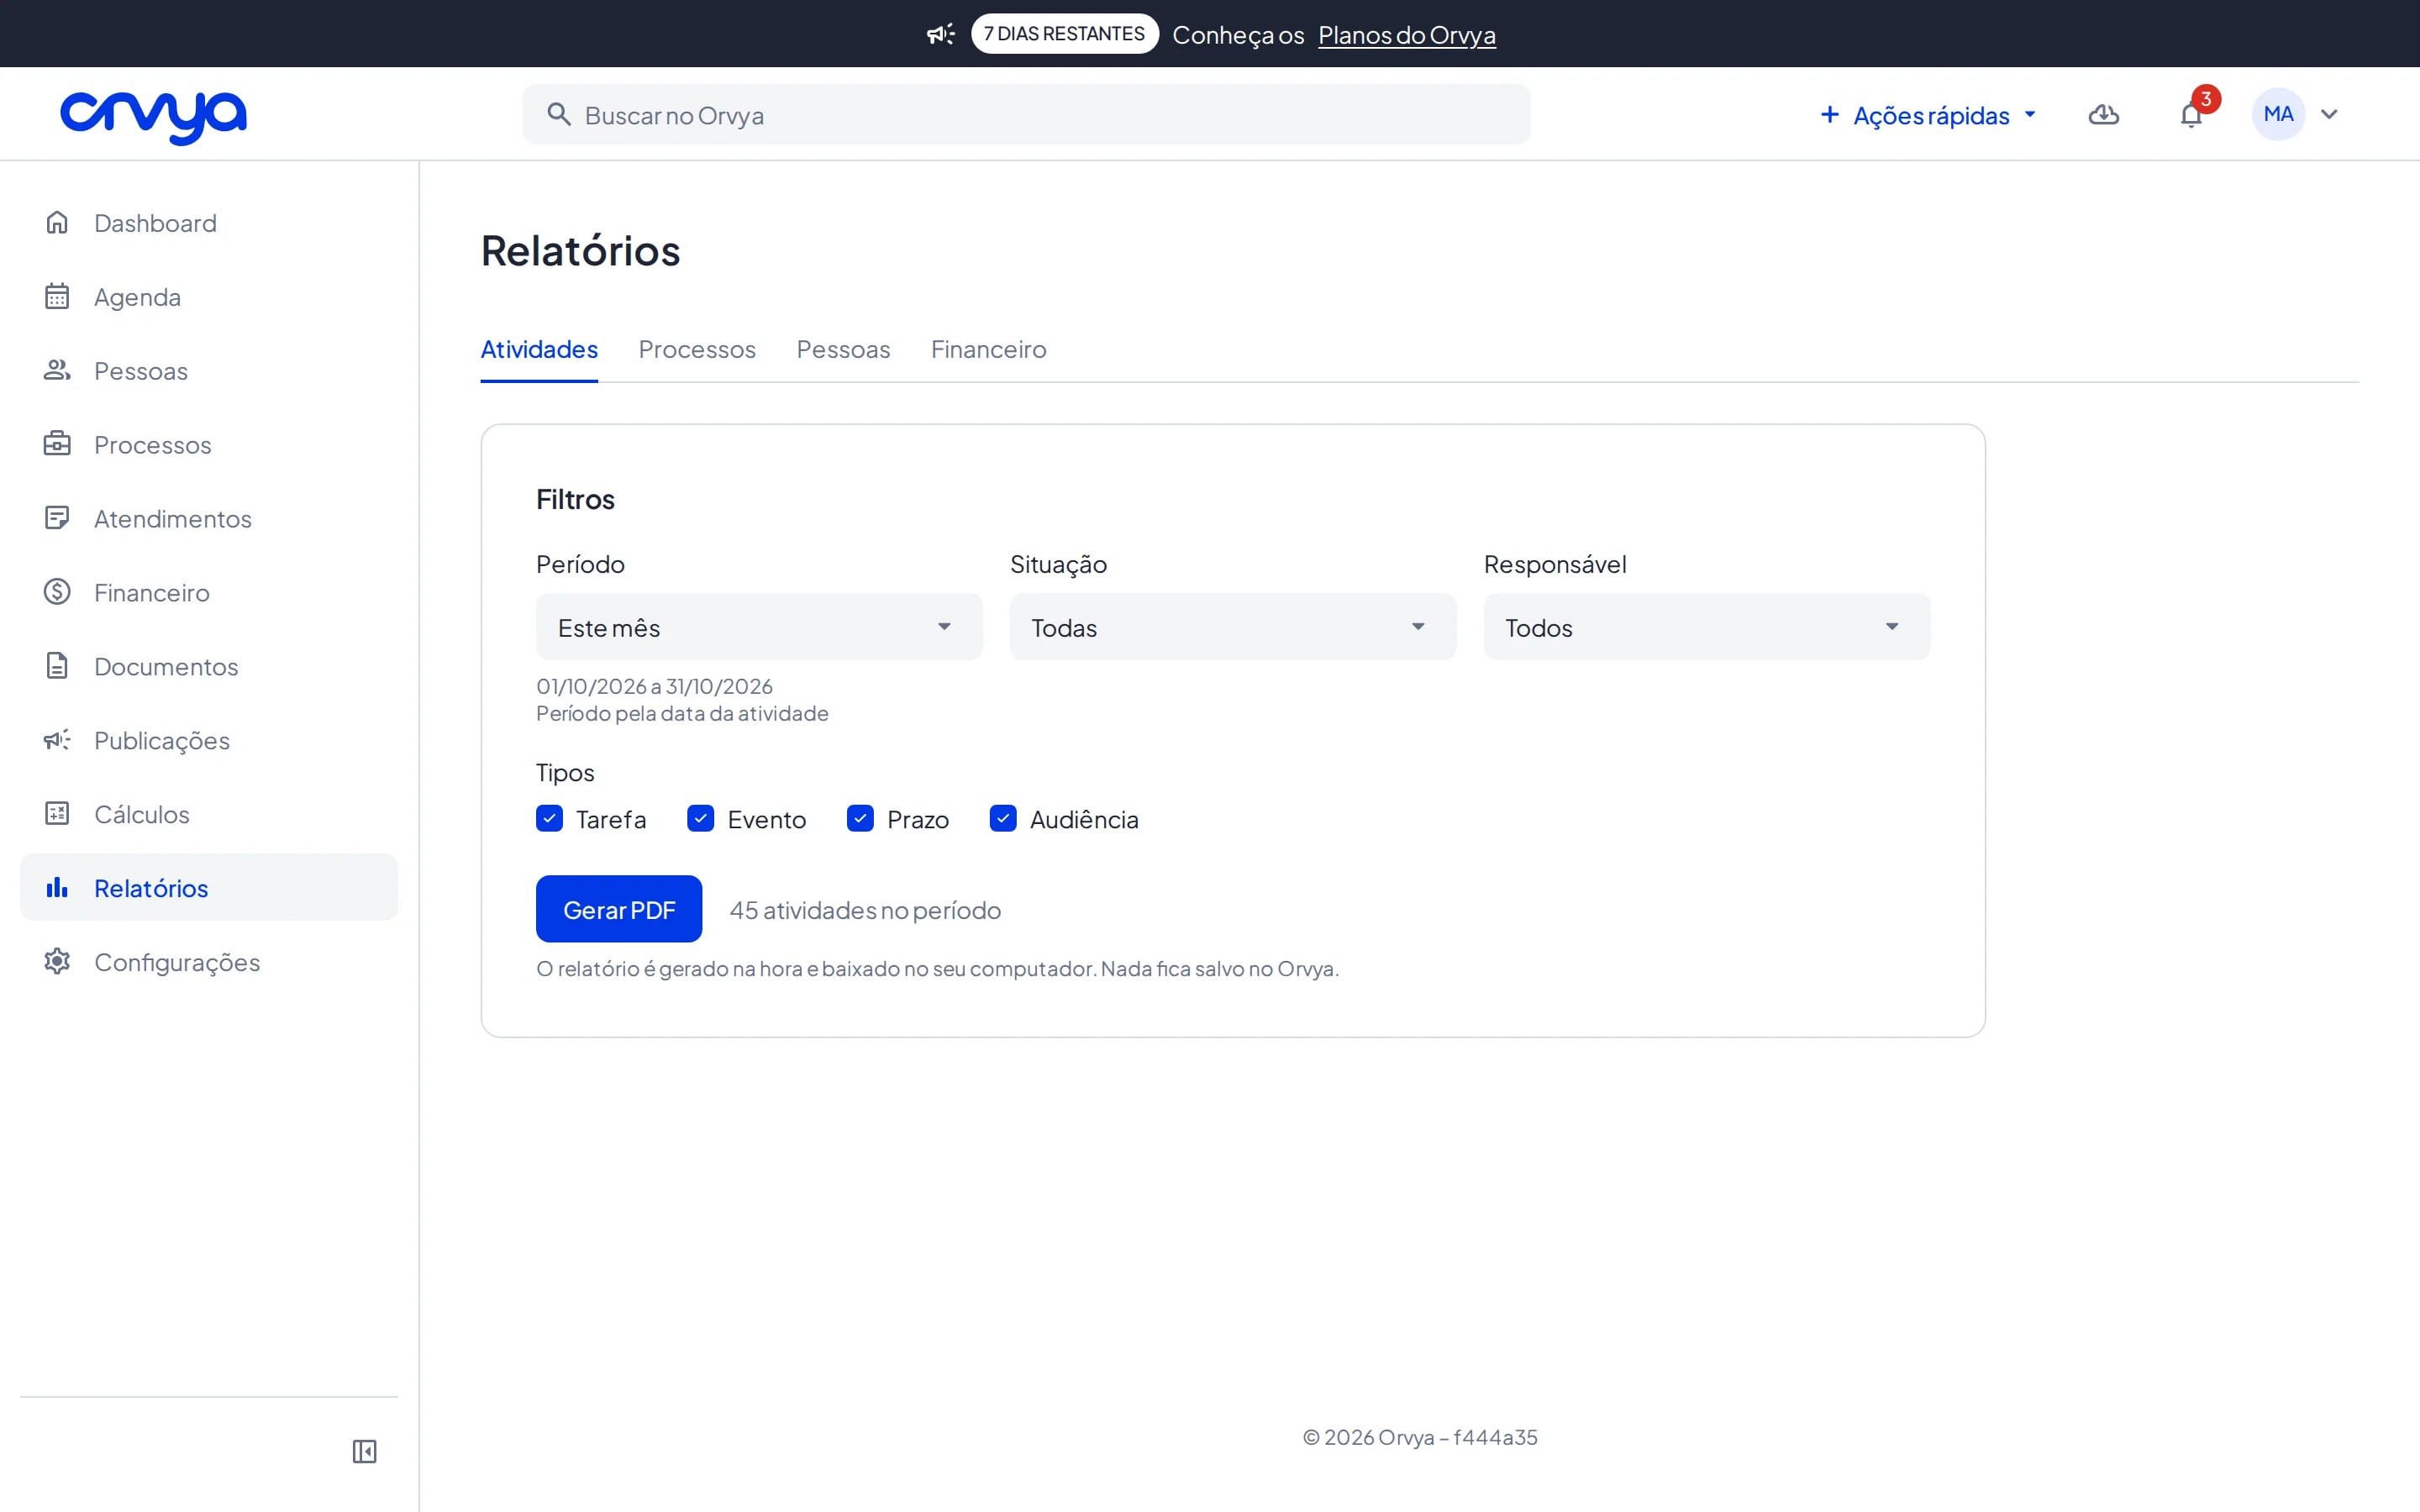Click the Publicações megaphone icon in sidebar
Image resolution: width=2420 pixels, height=1512 pixels.
(x=57, y=740)
